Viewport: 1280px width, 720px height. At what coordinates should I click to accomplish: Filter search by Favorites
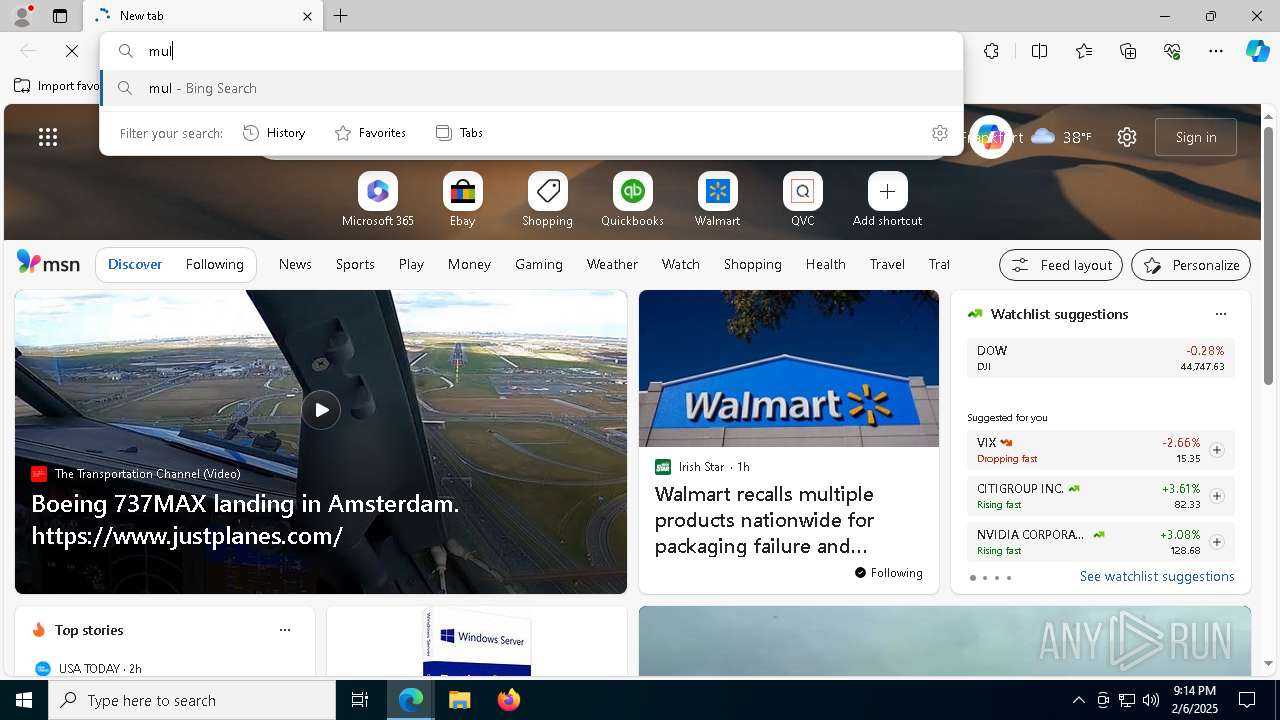click(370, 133)
